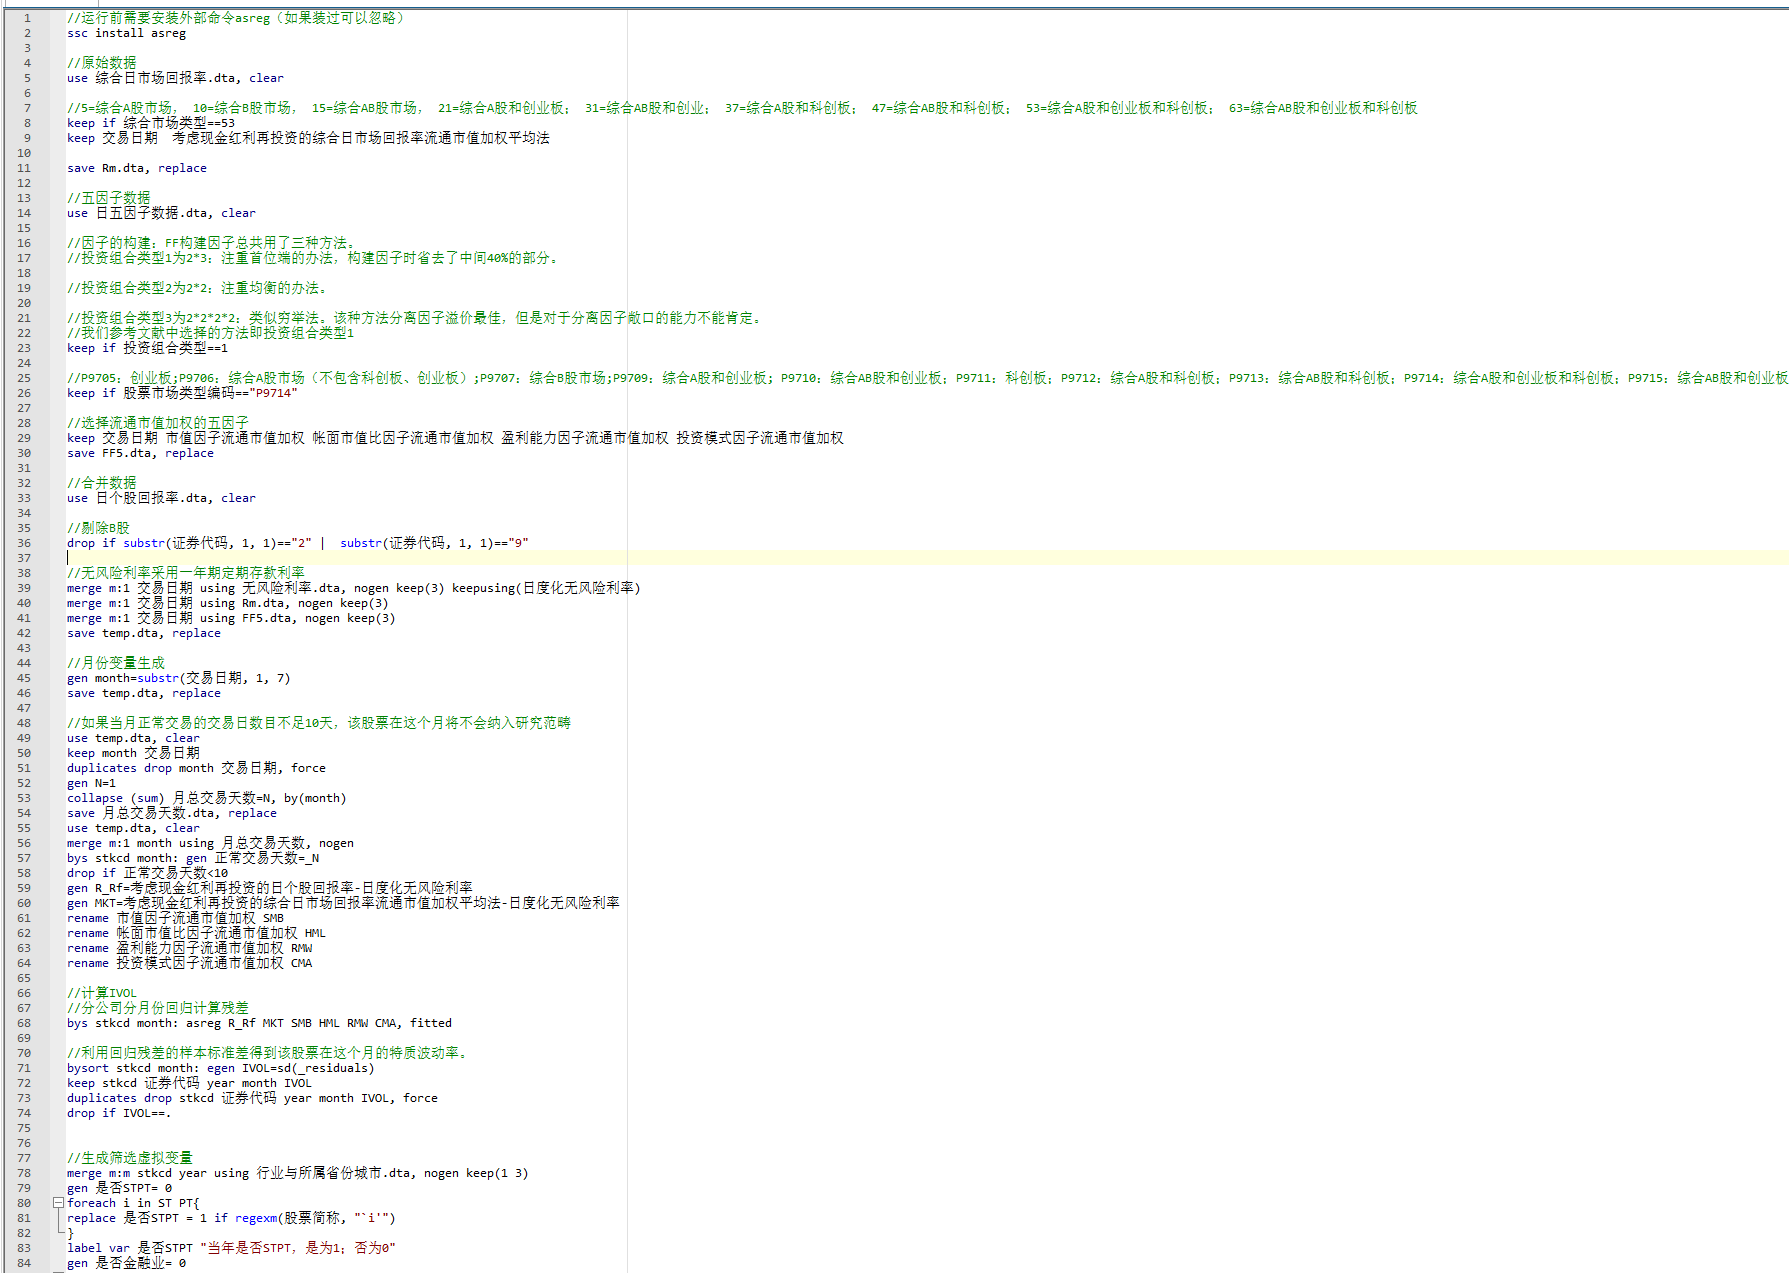The height and width of the screenshot is (1273, 1789).
Task: Click the "collapse (sum)" line
Action: 207,798
